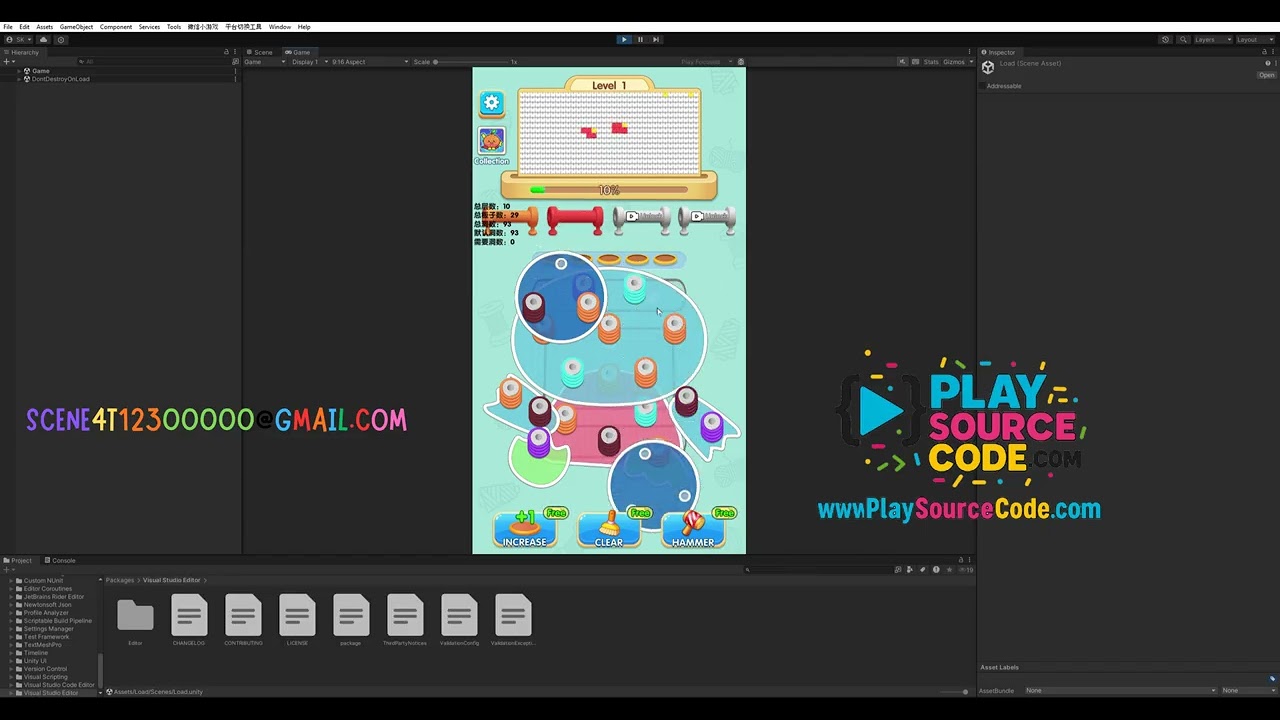
Task: Toggle the Addressable checkbox
Action: click(x=983, y=86)
